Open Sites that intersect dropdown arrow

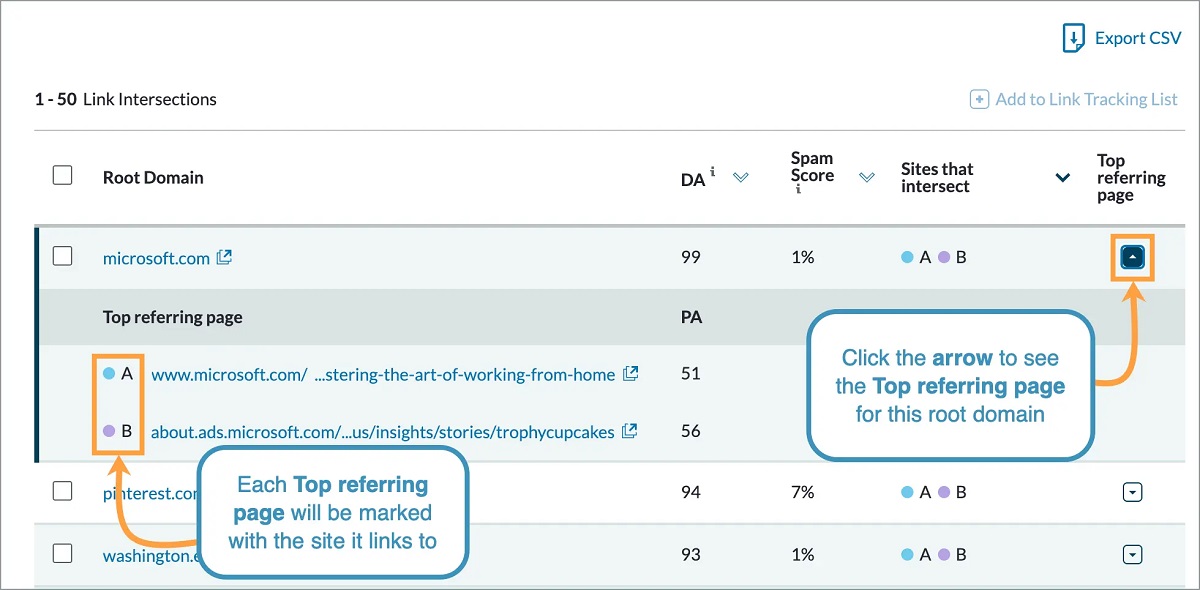[1063, 178]
